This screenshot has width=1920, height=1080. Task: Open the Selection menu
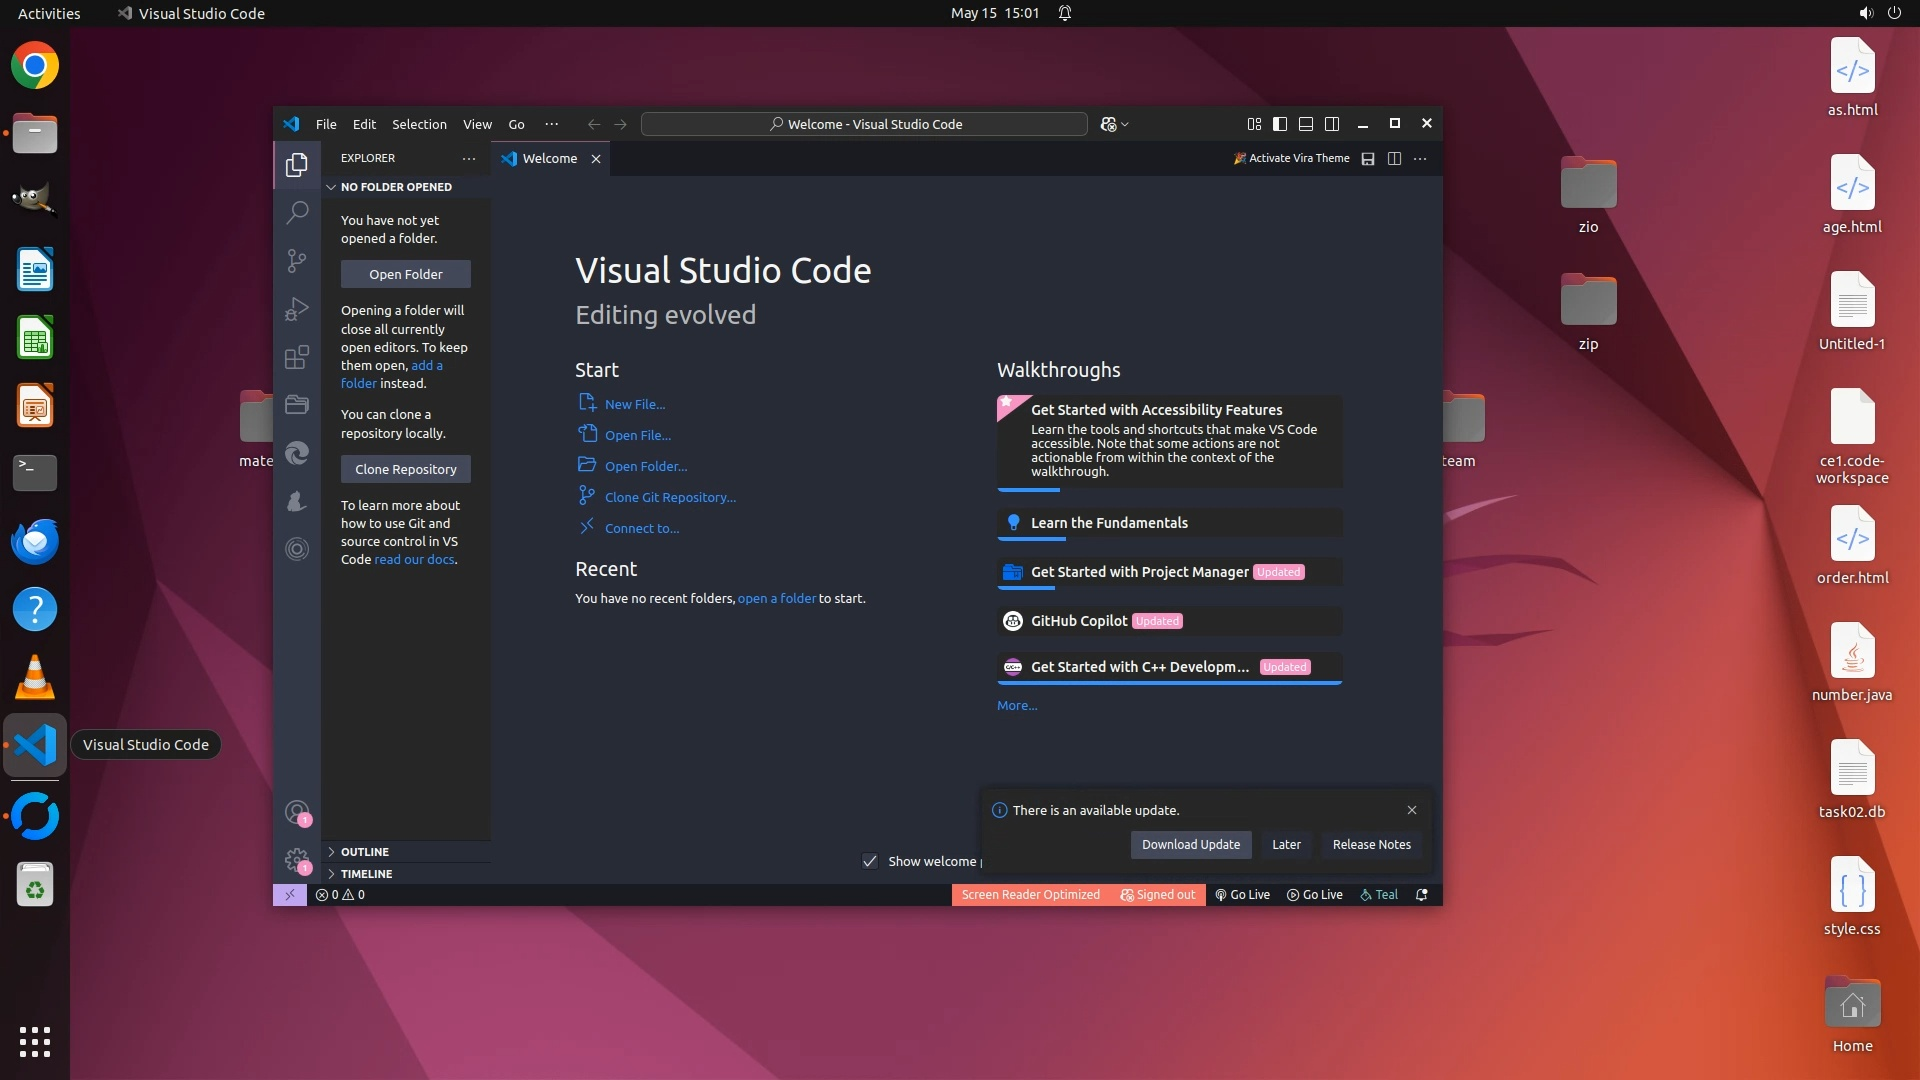click(x=419, y=124)
